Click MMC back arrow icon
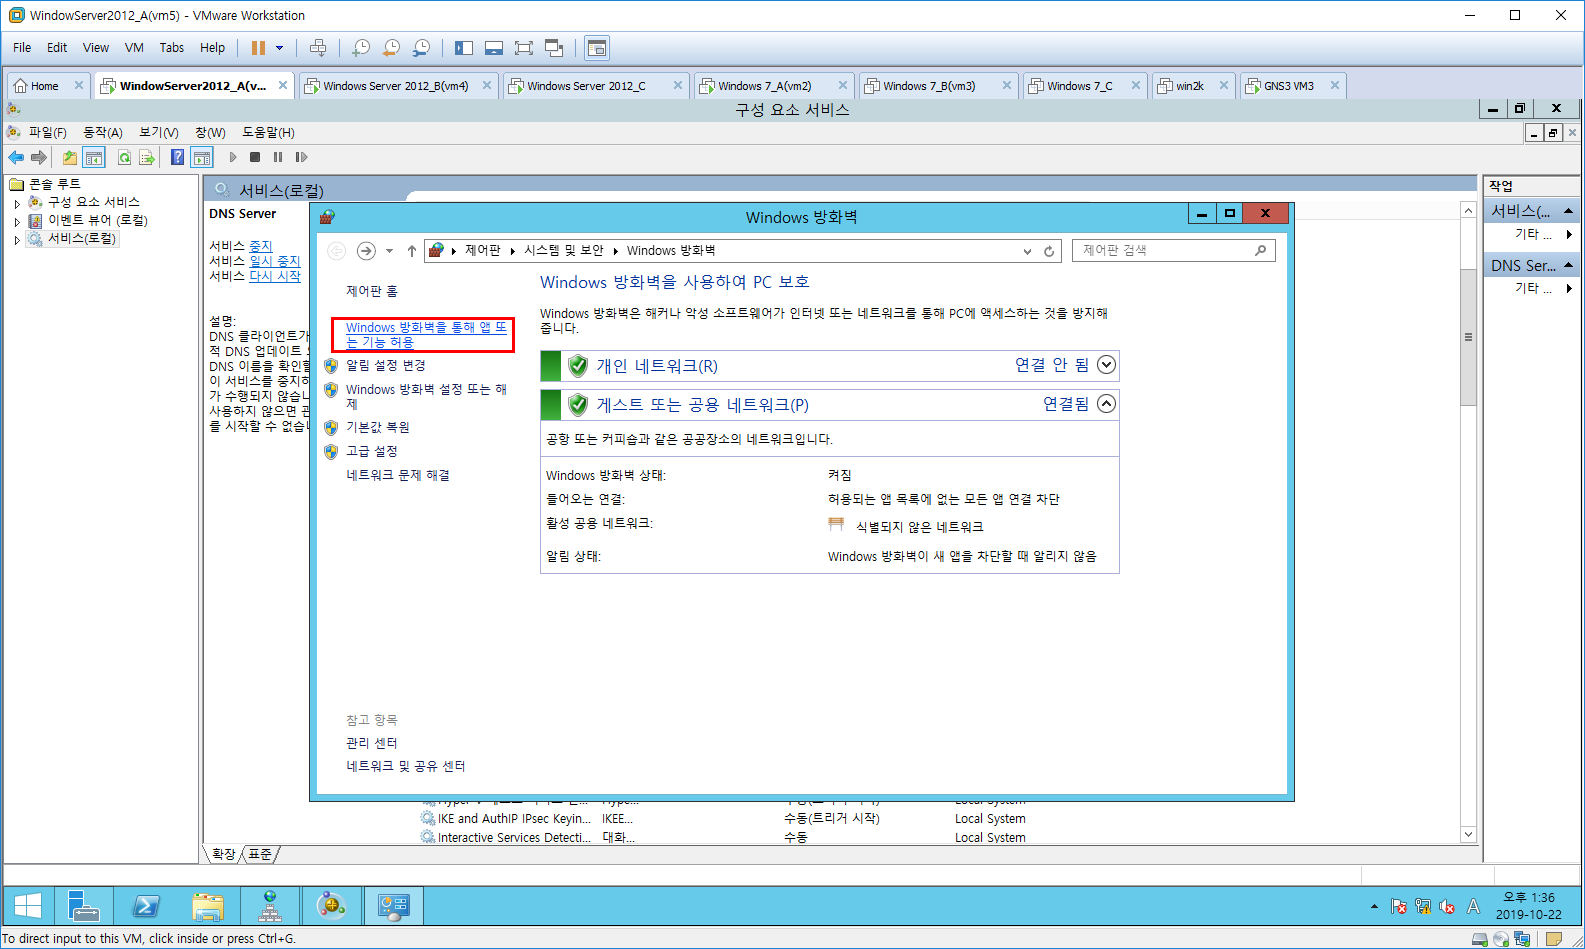 16,157
